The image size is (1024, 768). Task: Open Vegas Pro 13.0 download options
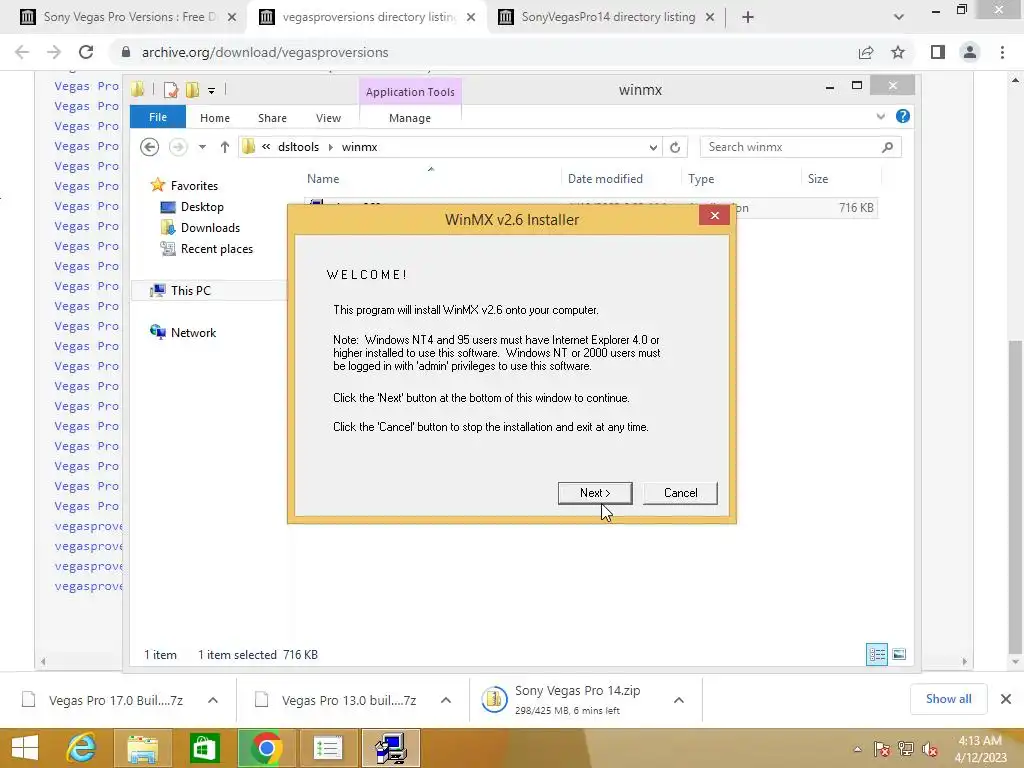point(446,700)
